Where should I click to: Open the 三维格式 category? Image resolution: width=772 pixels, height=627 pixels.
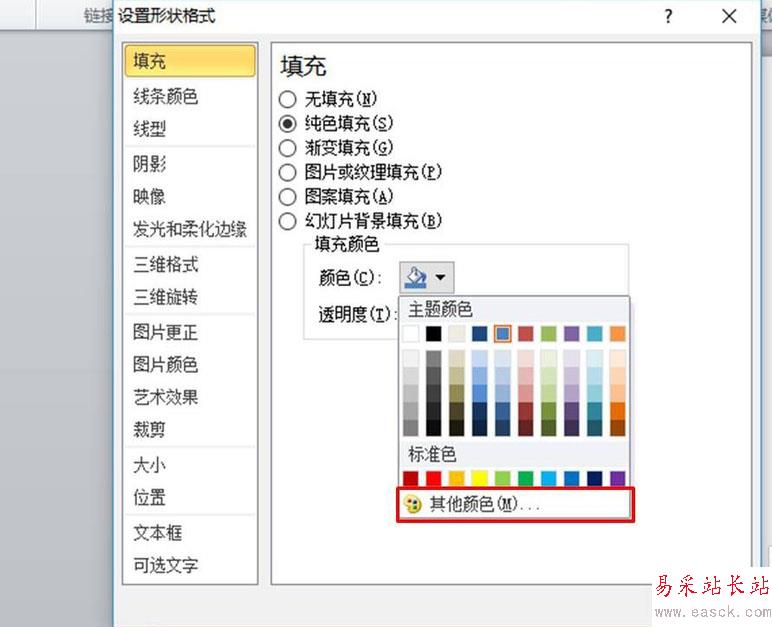[190, 264]
